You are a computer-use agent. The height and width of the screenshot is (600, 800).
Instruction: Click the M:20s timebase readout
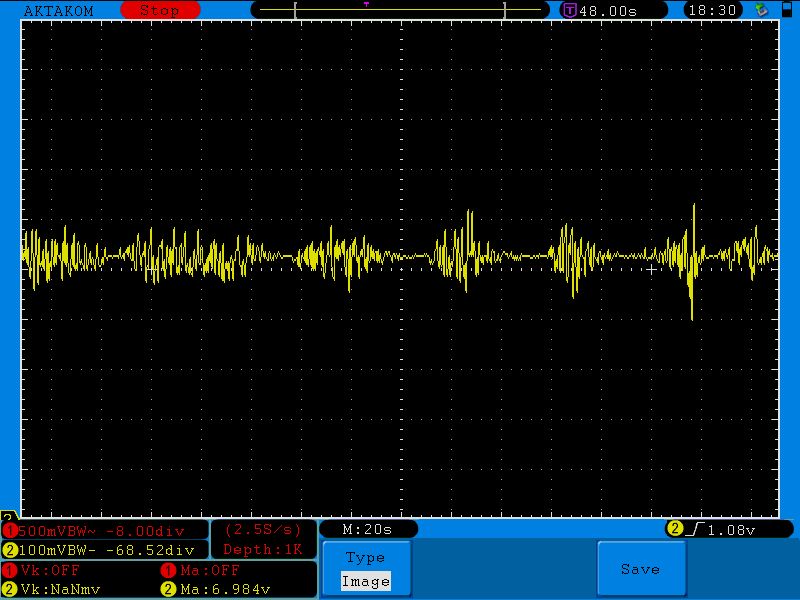tap(367, 530)
